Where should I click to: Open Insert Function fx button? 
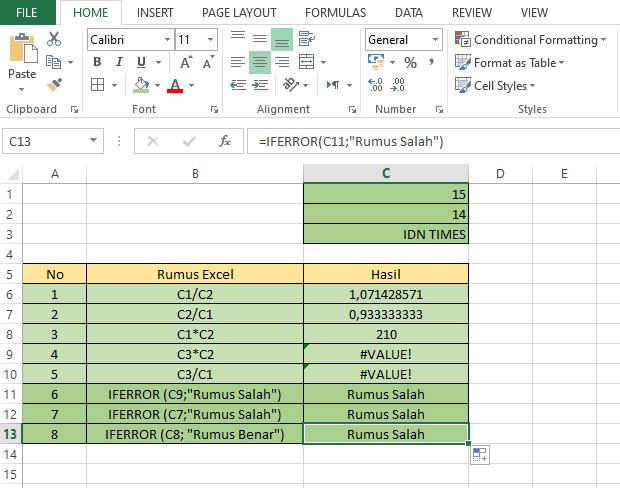point(225,141)
